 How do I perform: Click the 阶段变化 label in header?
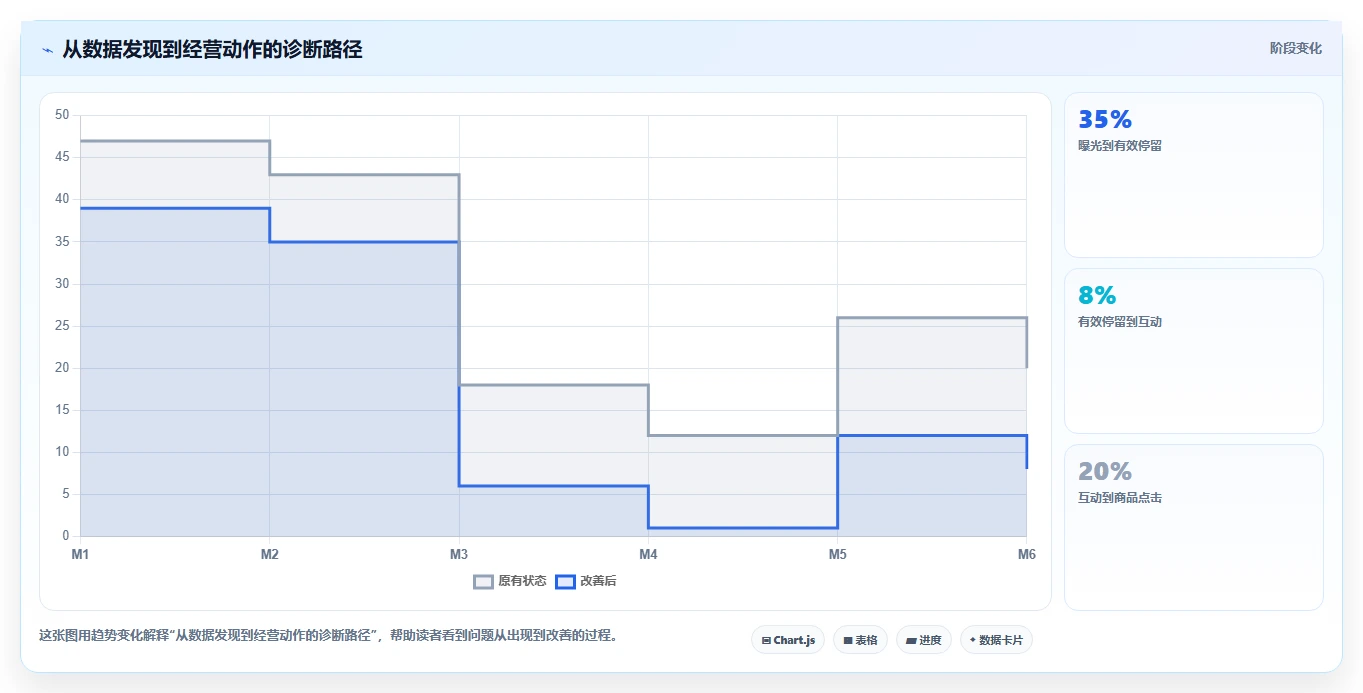[1296, 48]
